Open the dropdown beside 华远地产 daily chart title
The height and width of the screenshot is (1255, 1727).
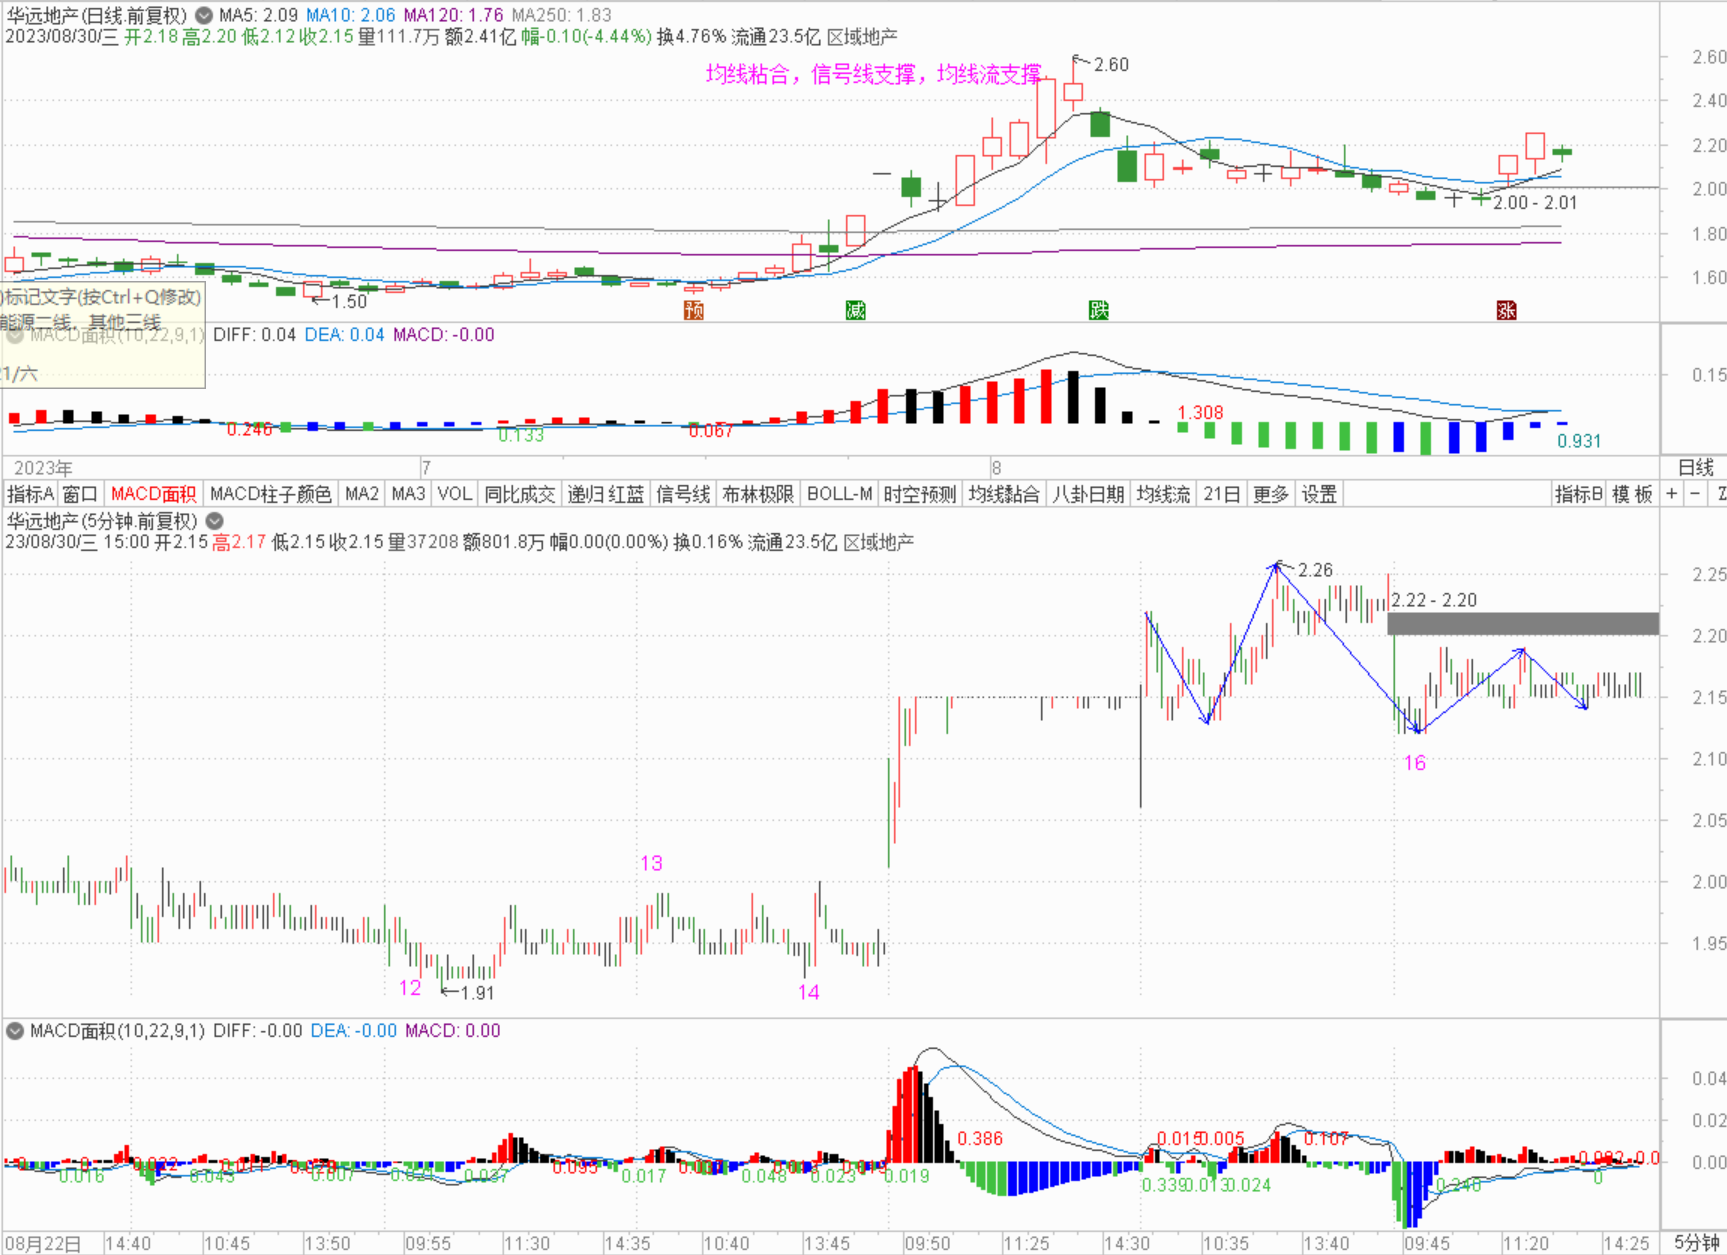click(204, 15)
